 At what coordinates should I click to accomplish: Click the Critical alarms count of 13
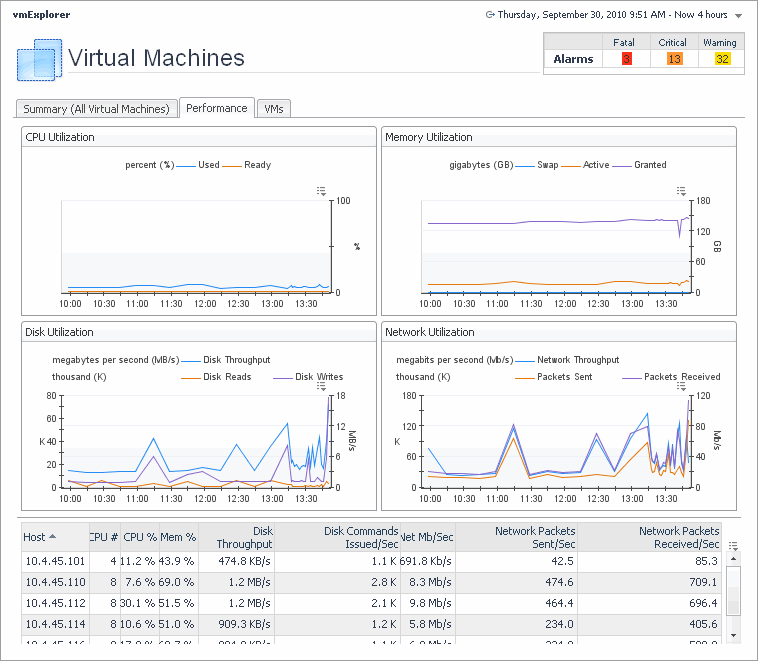(x=674, y=59)
